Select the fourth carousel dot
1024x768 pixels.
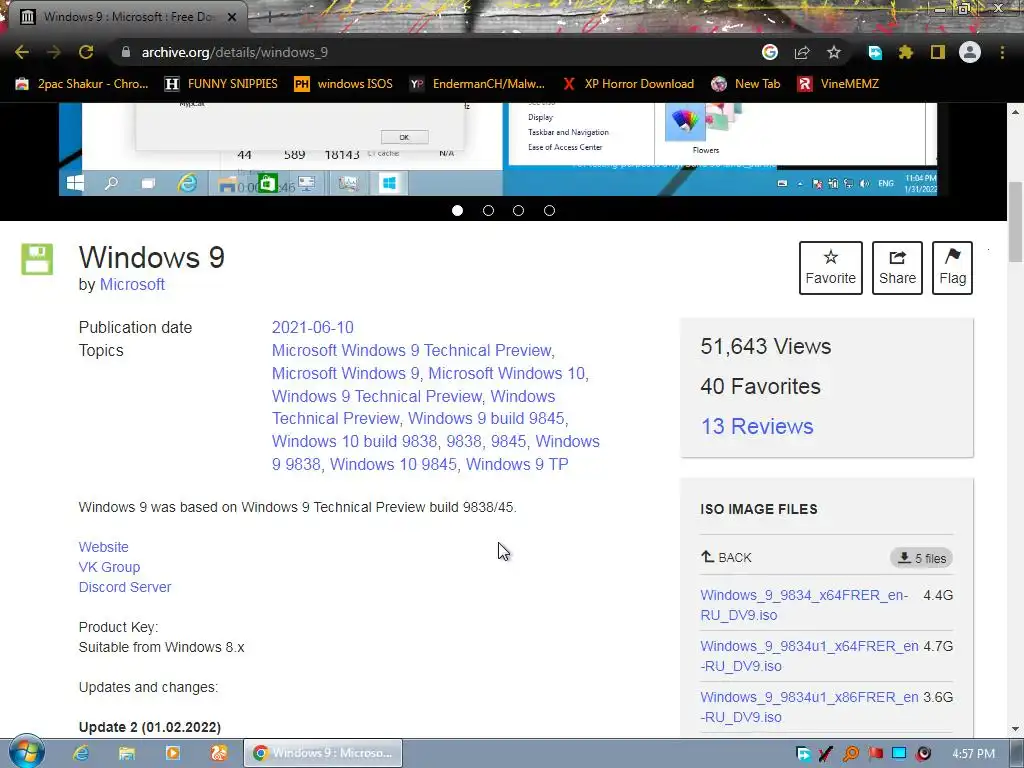pyautogui.click(x=549, y=210)
